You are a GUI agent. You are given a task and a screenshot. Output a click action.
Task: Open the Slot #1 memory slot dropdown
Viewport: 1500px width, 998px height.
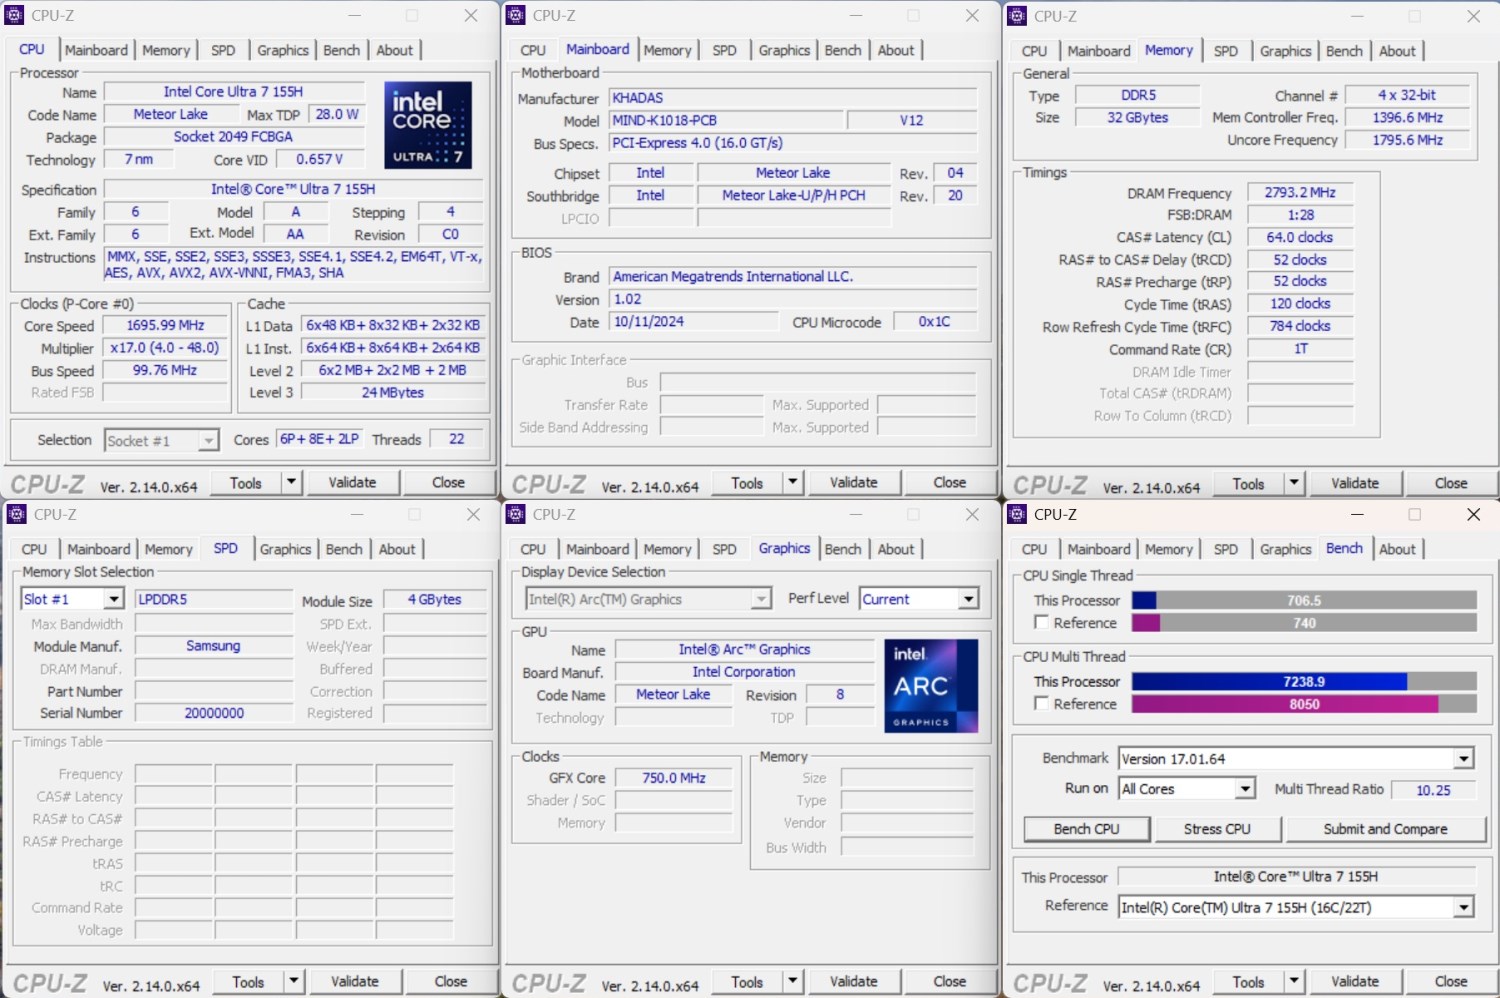pyautogui.click(x=113, y=599)
